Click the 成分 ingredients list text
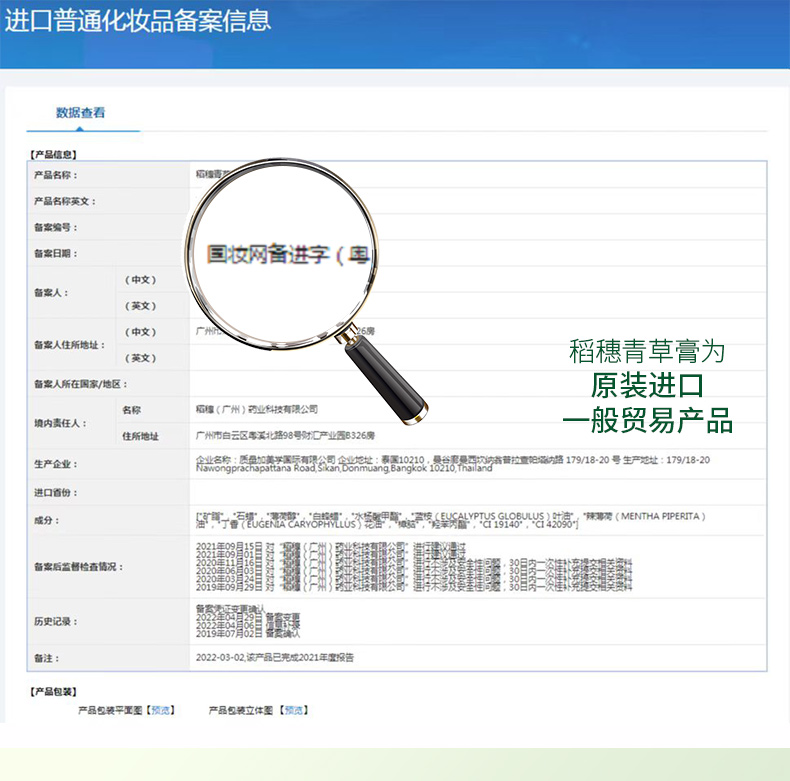This screenshot has height=781, width=790. click(450, 520)
